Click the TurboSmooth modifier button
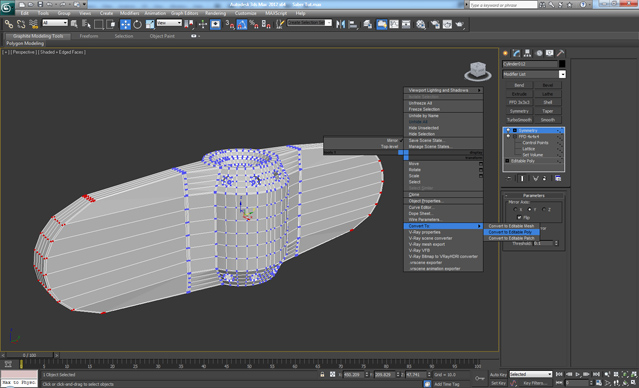 click(x=519, y=120)
